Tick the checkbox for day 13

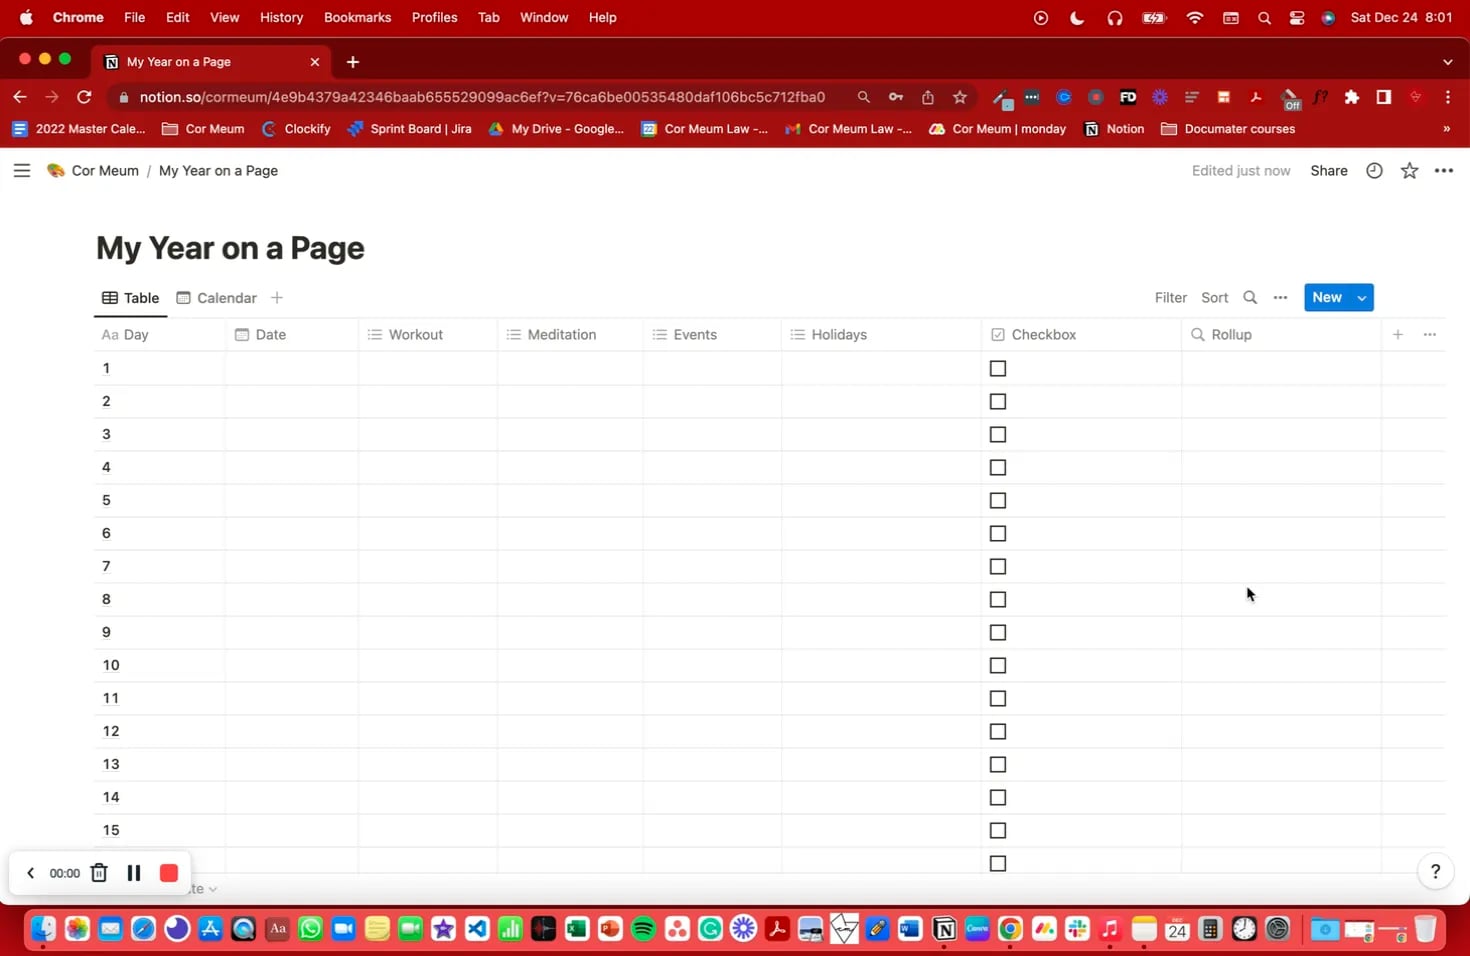pyautogui.click(x=998, y=765)
